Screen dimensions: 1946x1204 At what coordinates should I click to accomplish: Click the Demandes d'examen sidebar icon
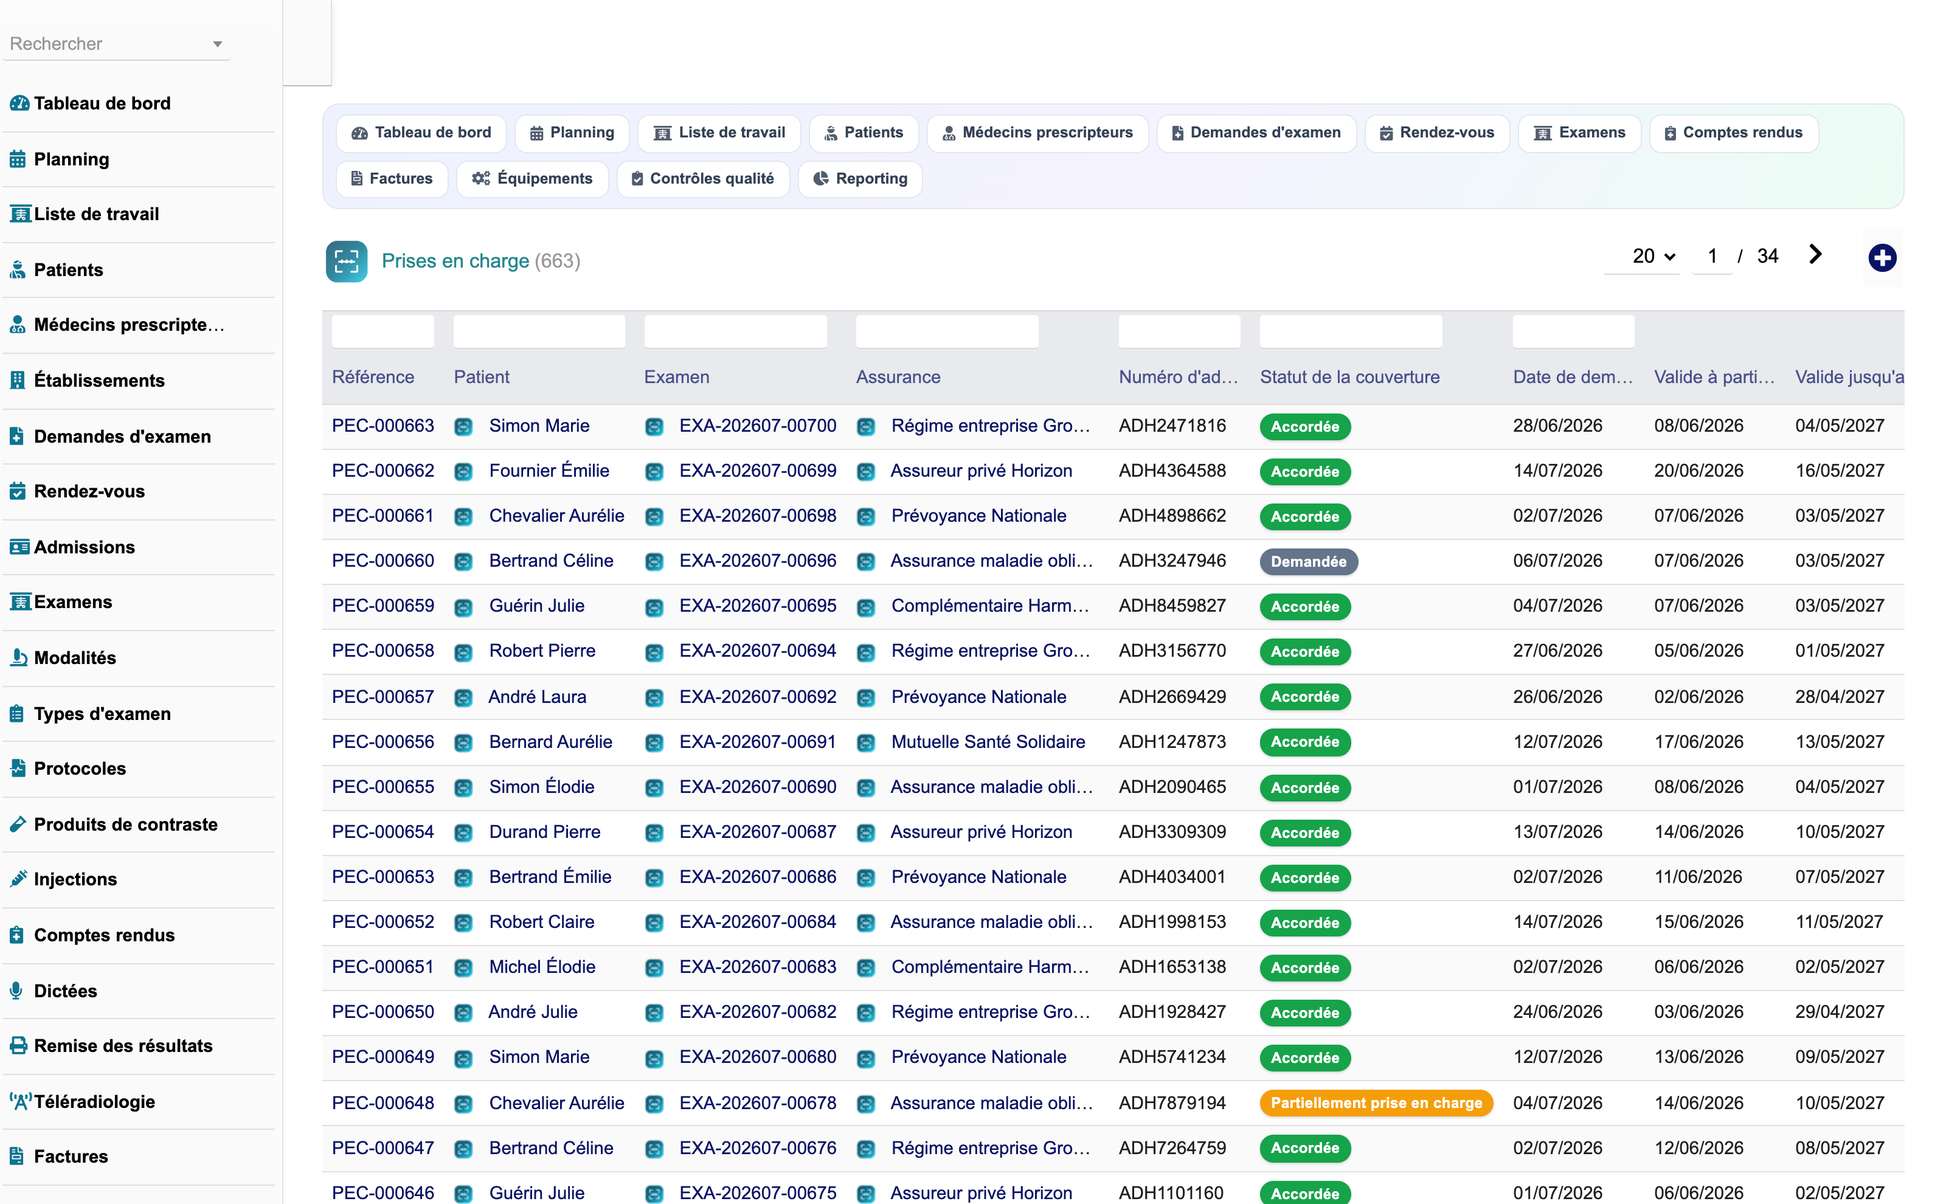point(18,436)
